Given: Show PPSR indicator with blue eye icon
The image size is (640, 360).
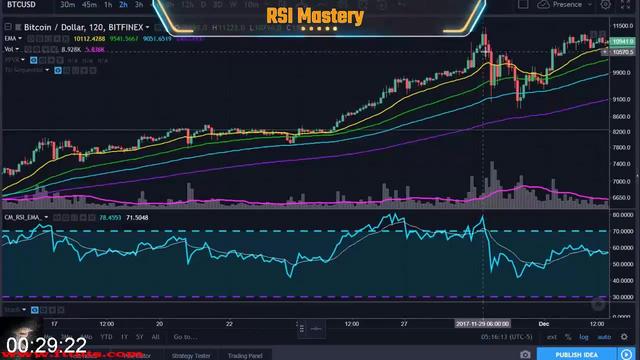Looking at the screenshot, I should (34, 60).
